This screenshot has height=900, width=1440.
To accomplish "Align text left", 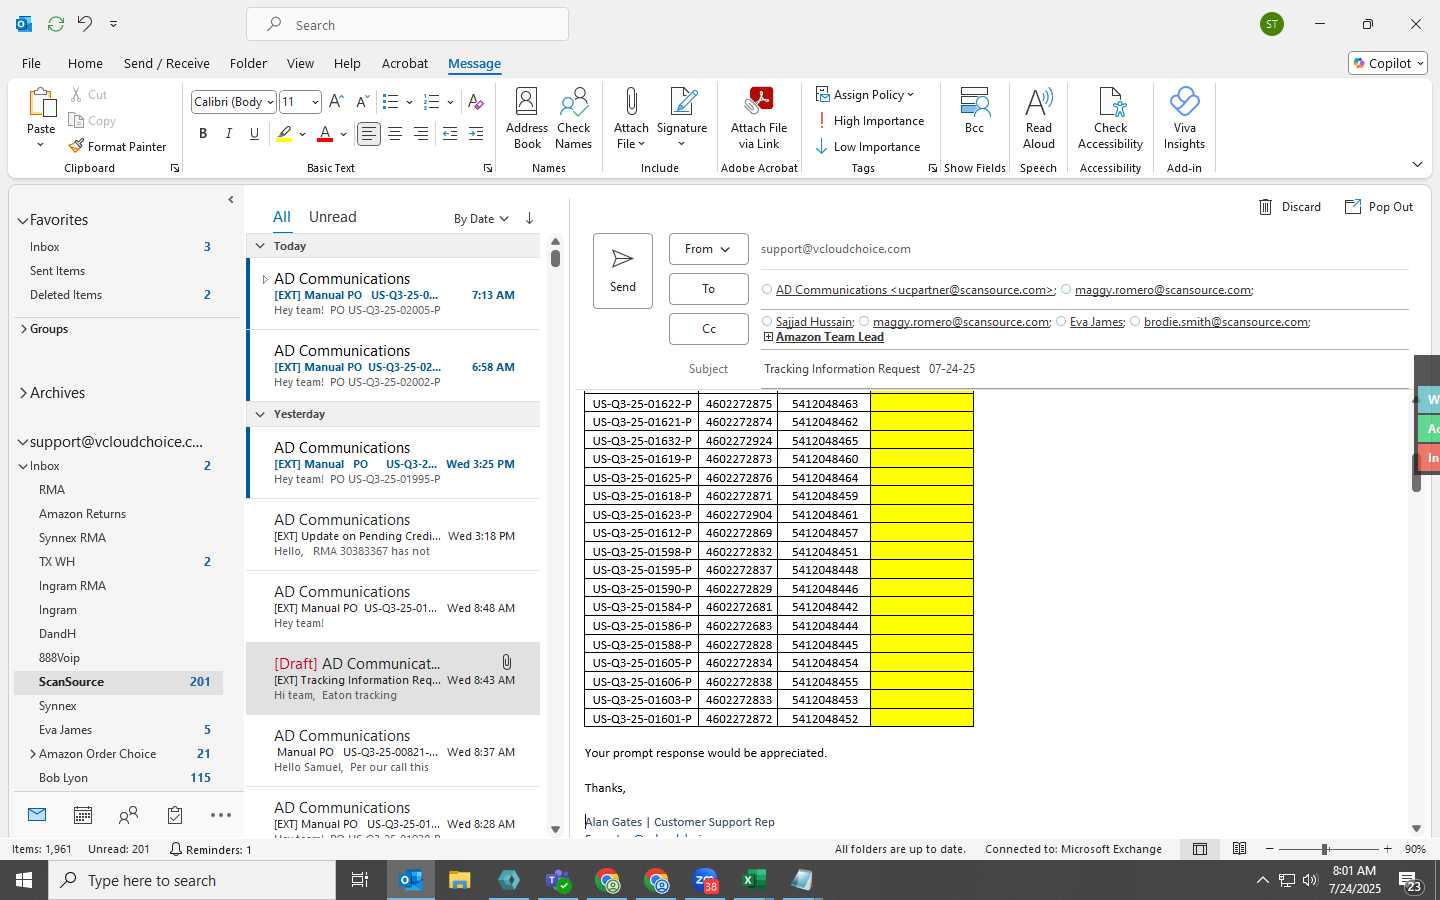I will click(369, 134).
